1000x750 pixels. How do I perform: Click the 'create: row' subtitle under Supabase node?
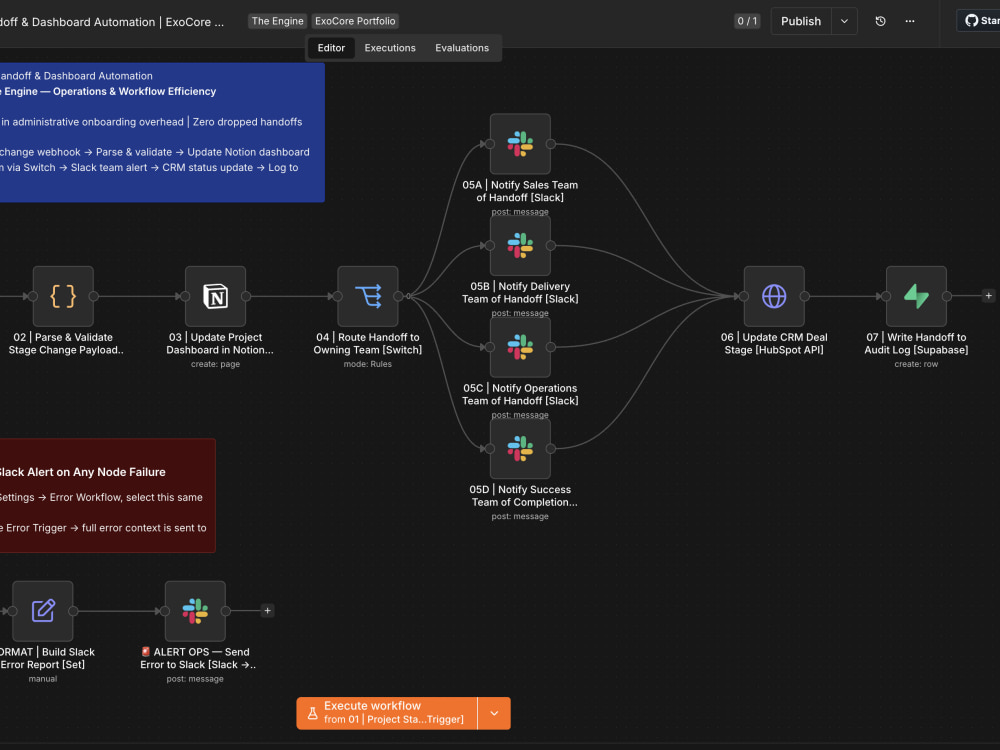click(916, 364)
